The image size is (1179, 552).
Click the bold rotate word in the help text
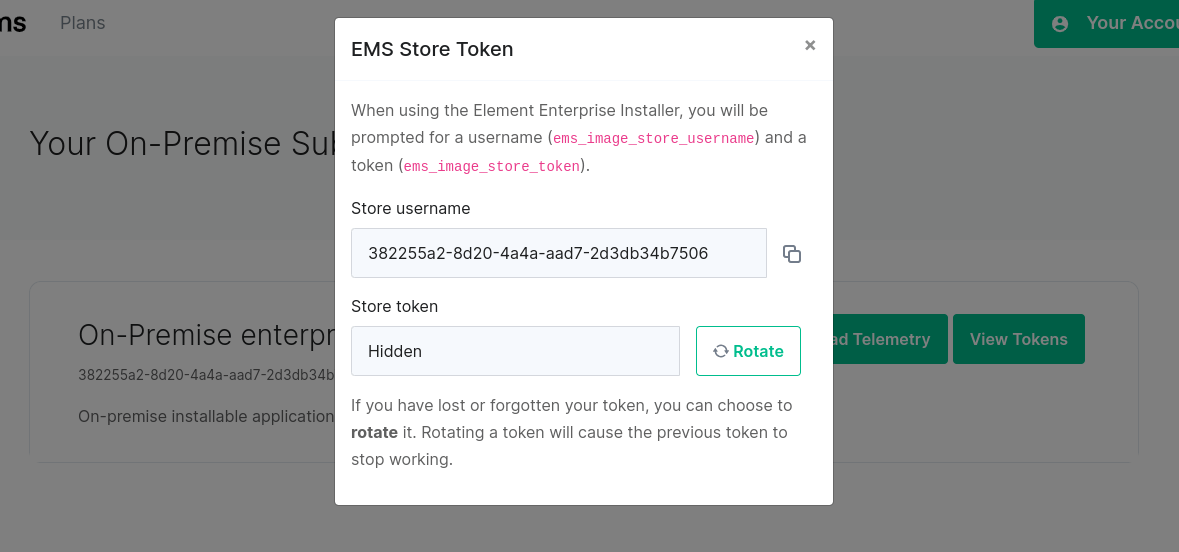pos(374,432)
